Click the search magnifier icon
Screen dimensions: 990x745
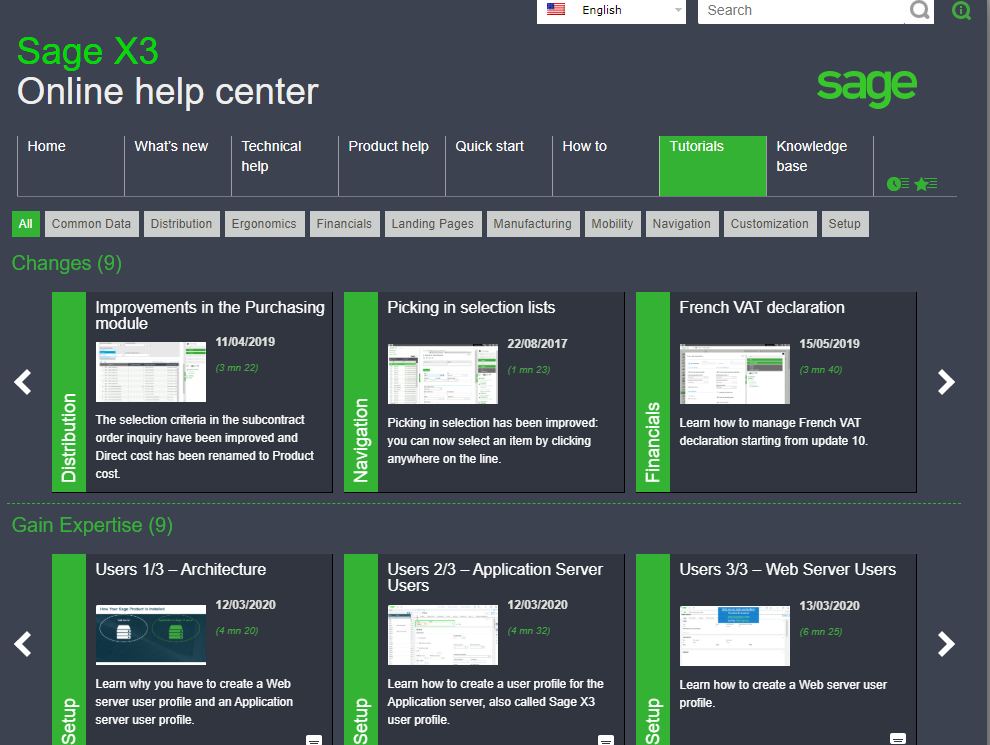coord(919,10)
